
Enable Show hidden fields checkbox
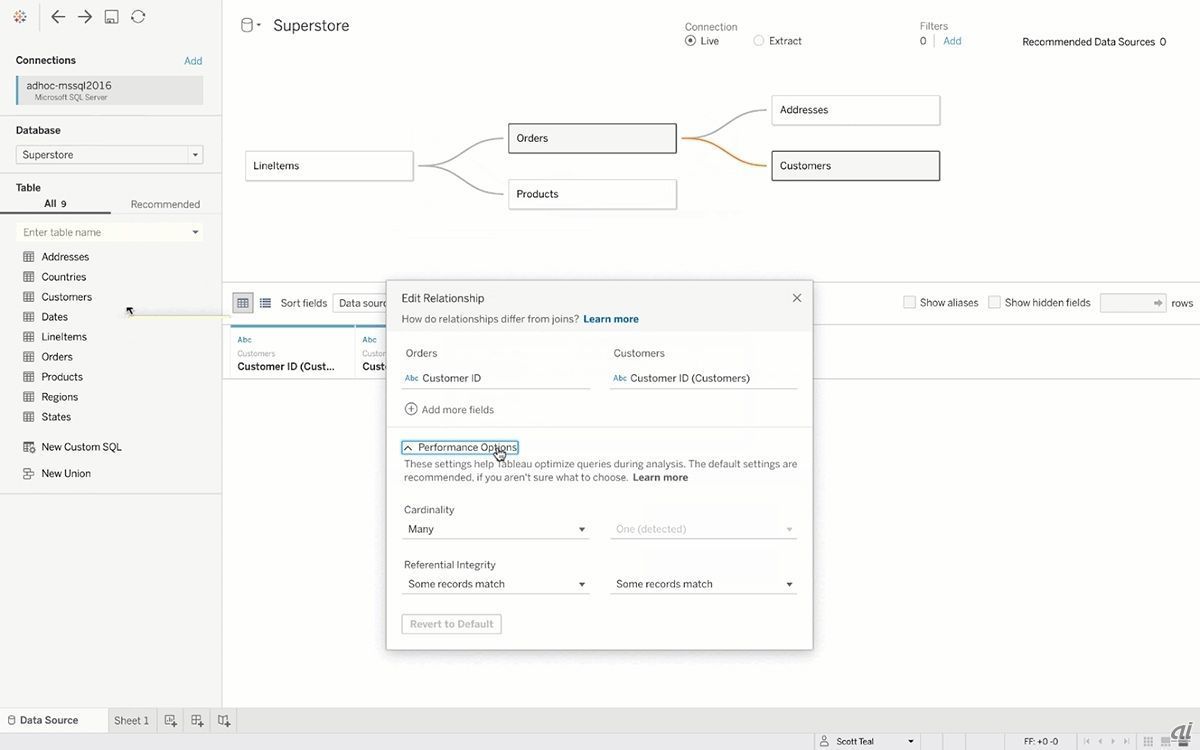(x=994, y=302)
